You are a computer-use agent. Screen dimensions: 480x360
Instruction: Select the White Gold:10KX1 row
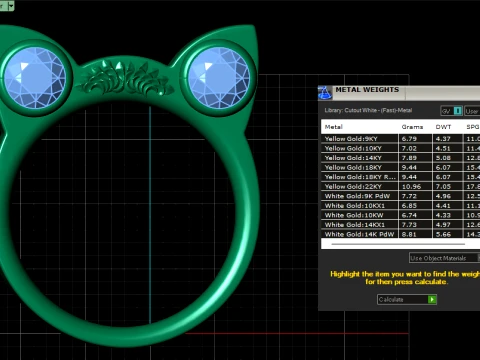[x=400, y=206]
